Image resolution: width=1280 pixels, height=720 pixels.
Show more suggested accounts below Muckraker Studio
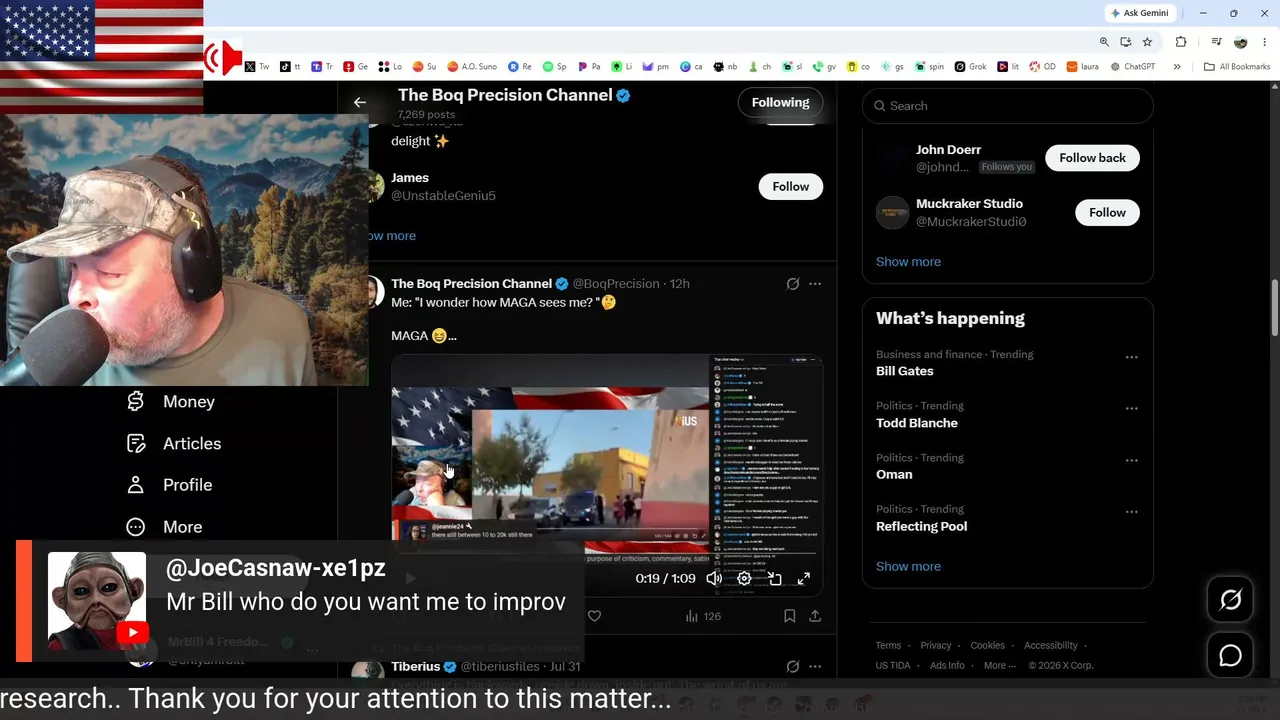[908, 262]
